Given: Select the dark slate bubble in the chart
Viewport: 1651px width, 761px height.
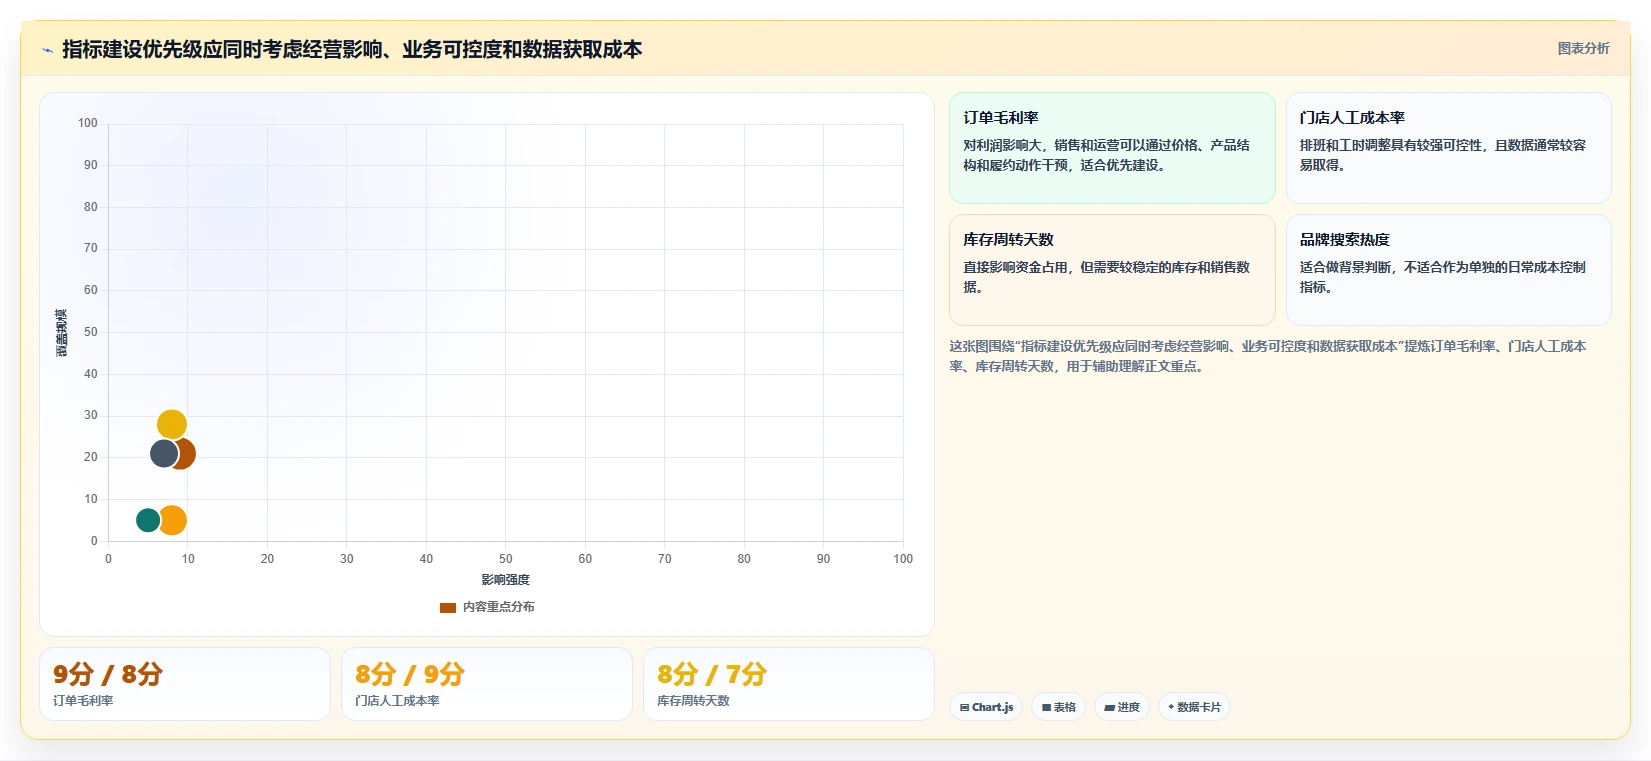Looking at the screenshot, I should (x=164, y=454).
